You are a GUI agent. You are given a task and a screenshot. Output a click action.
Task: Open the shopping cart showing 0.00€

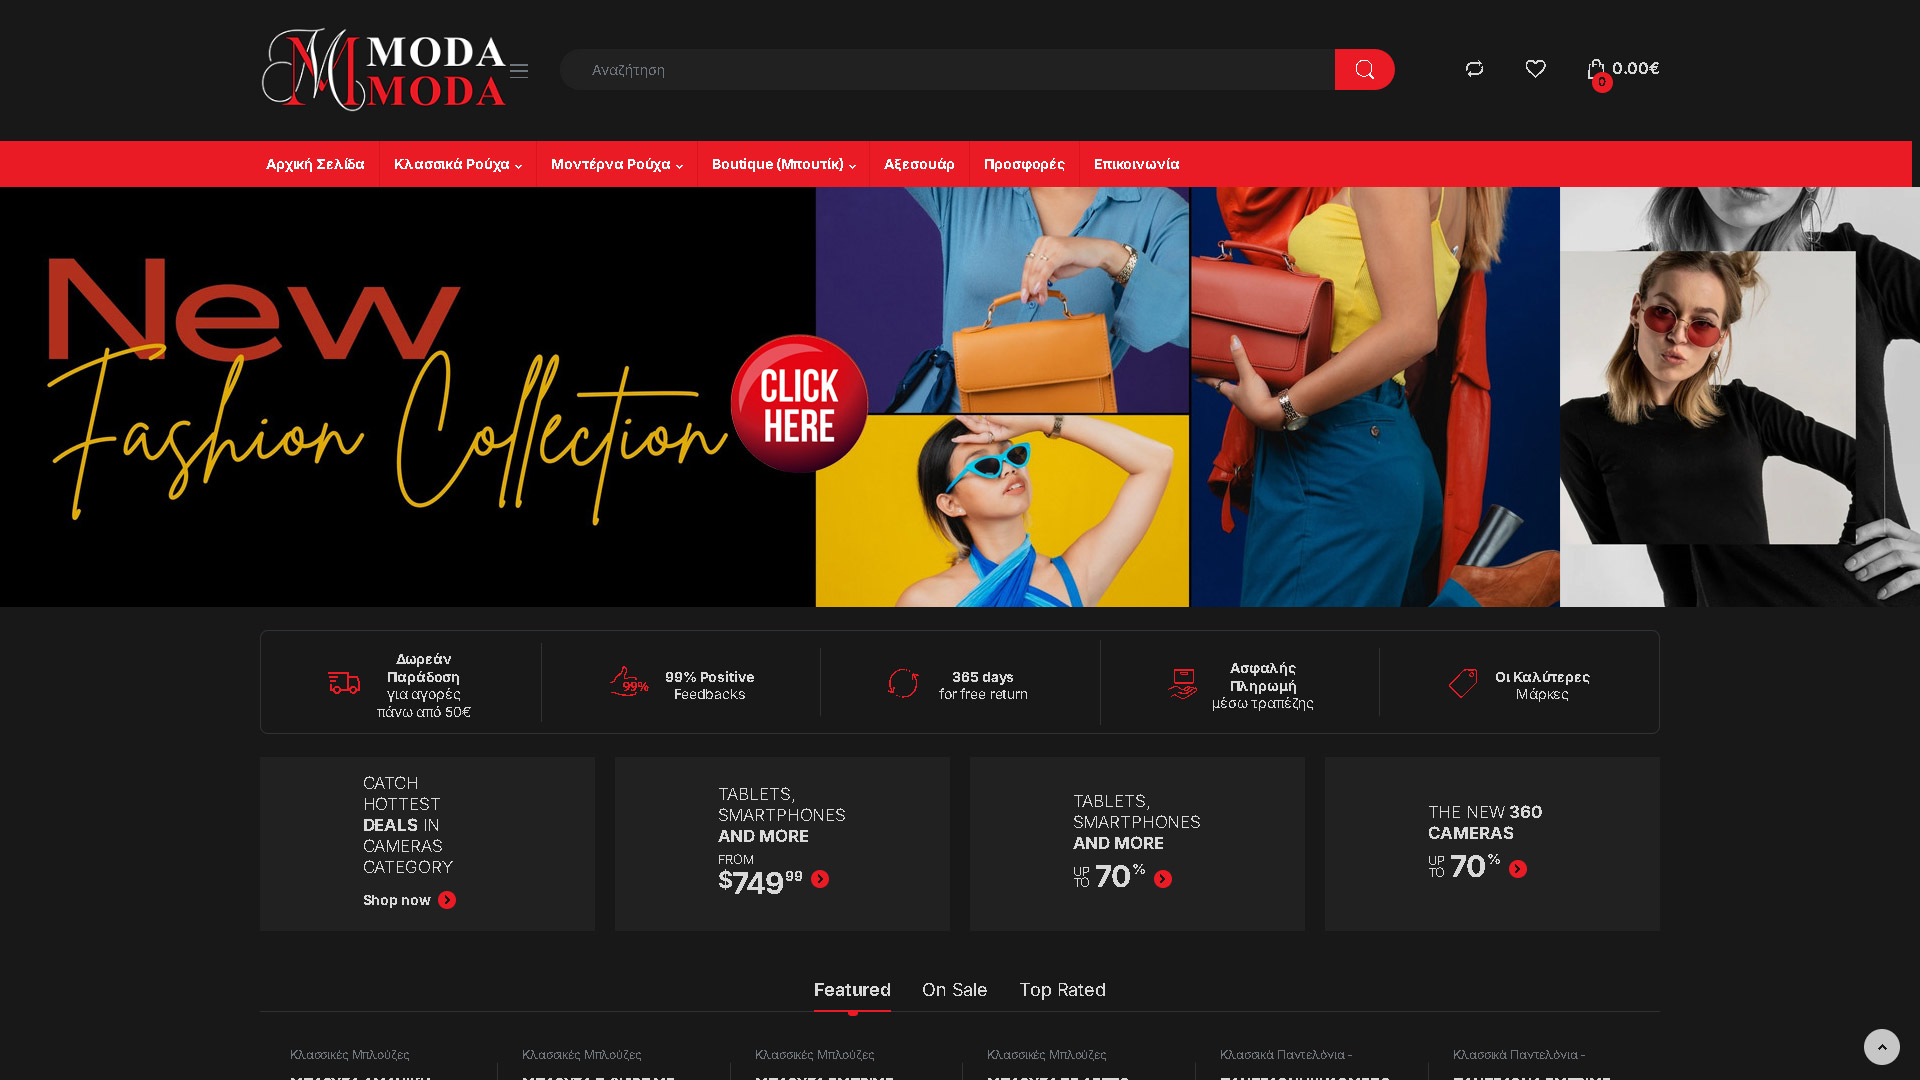click(1623, 70)
